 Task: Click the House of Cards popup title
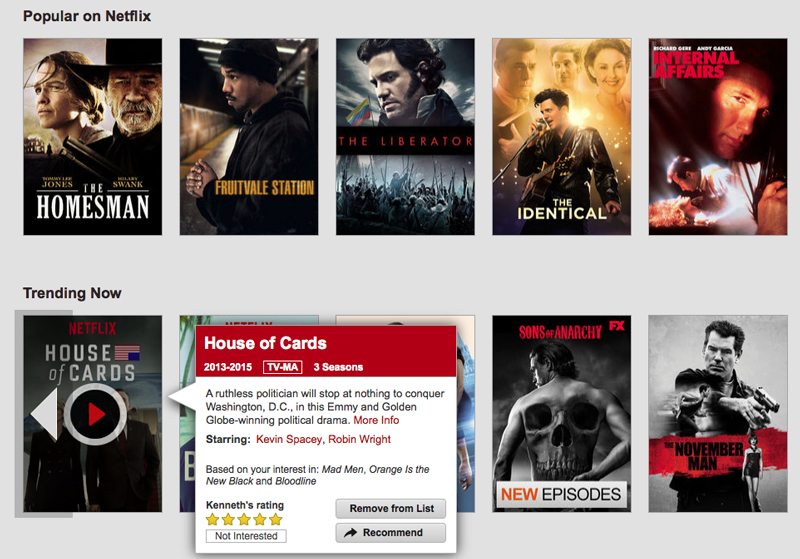coord(265,343)
